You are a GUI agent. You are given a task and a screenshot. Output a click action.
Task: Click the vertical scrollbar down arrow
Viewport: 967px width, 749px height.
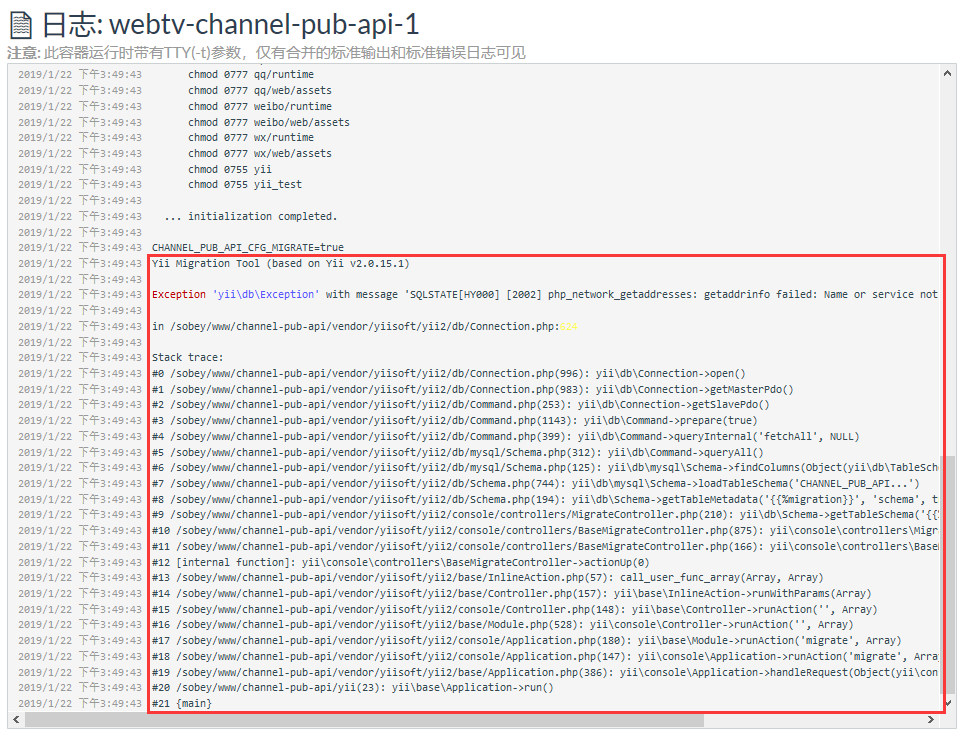tap(948, 703)
